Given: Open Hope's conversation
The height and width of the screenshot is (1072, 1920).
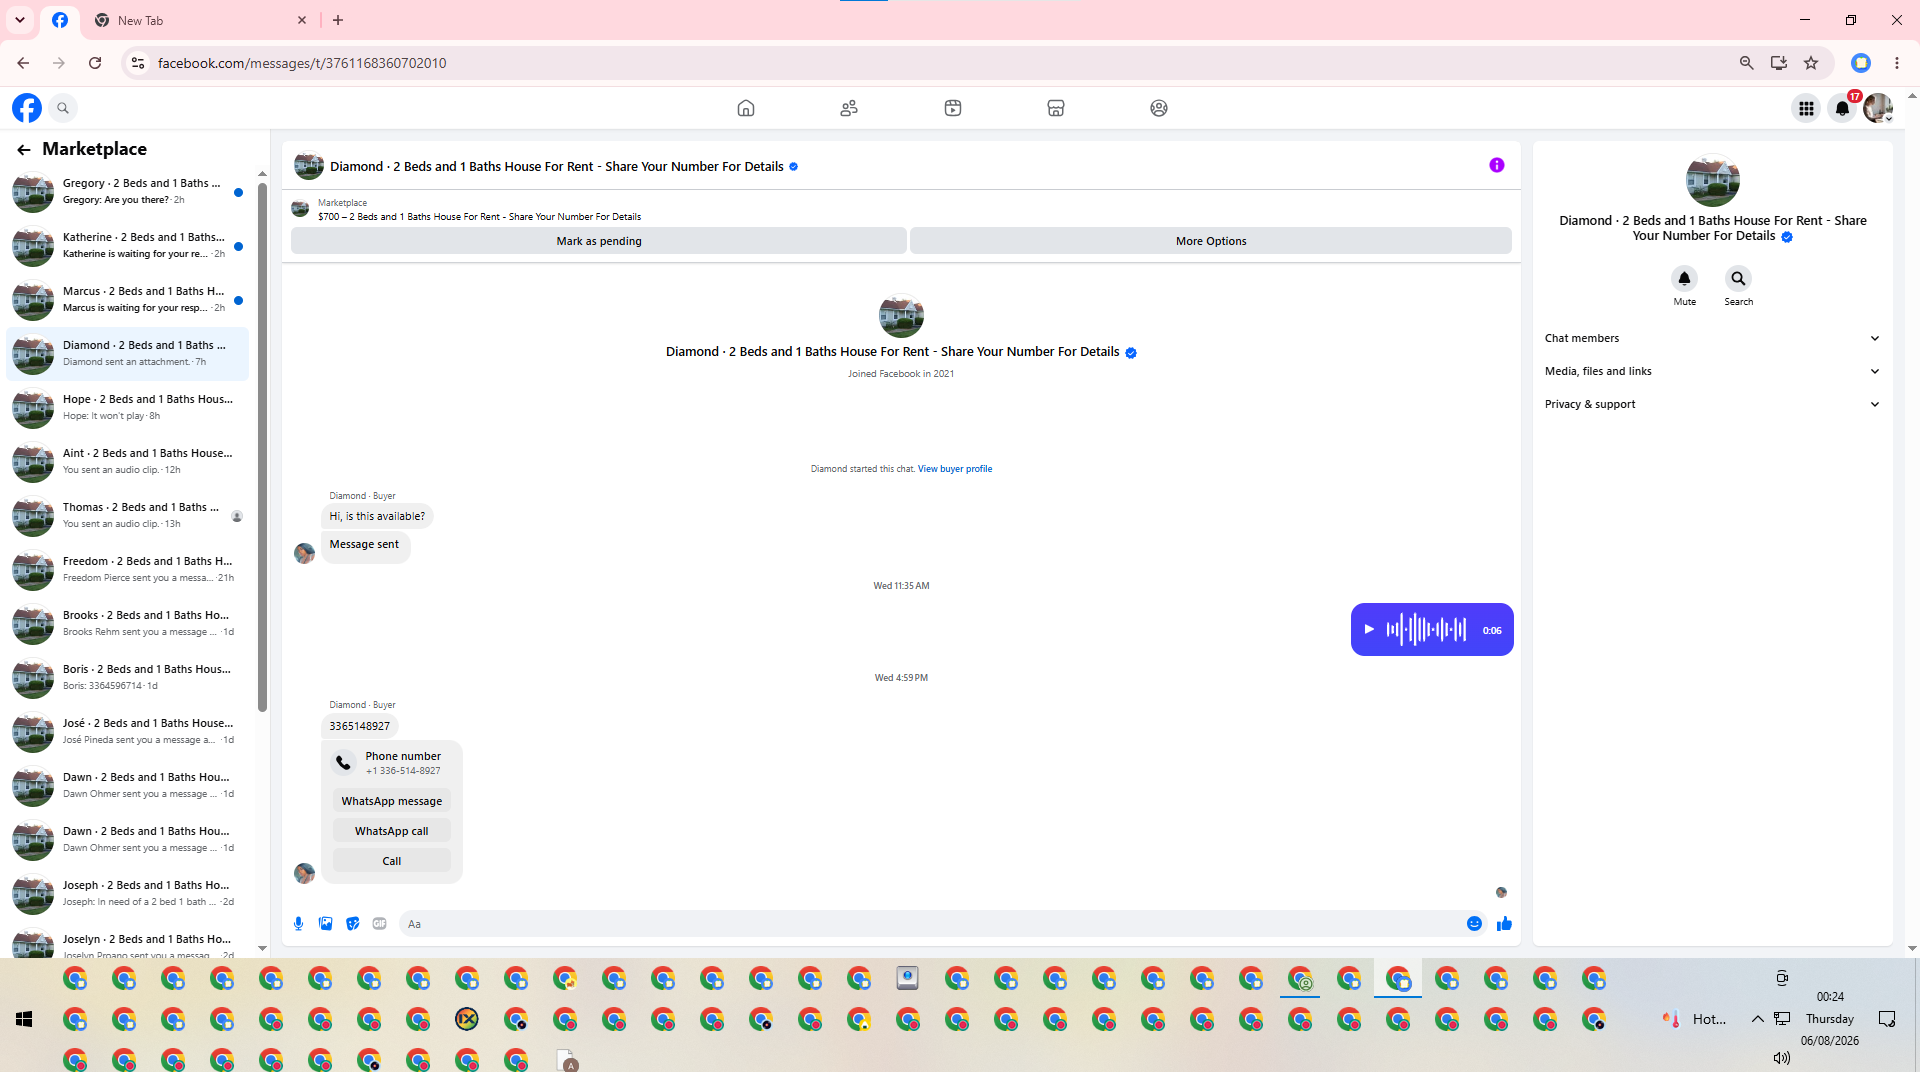Looking at the screenshot, I should tap(128, 408).
